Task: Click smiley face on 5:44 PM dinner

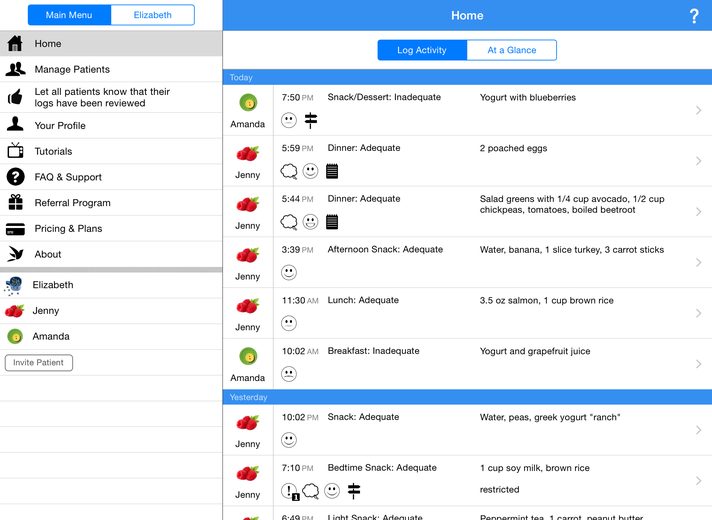Action: (311, 222)
